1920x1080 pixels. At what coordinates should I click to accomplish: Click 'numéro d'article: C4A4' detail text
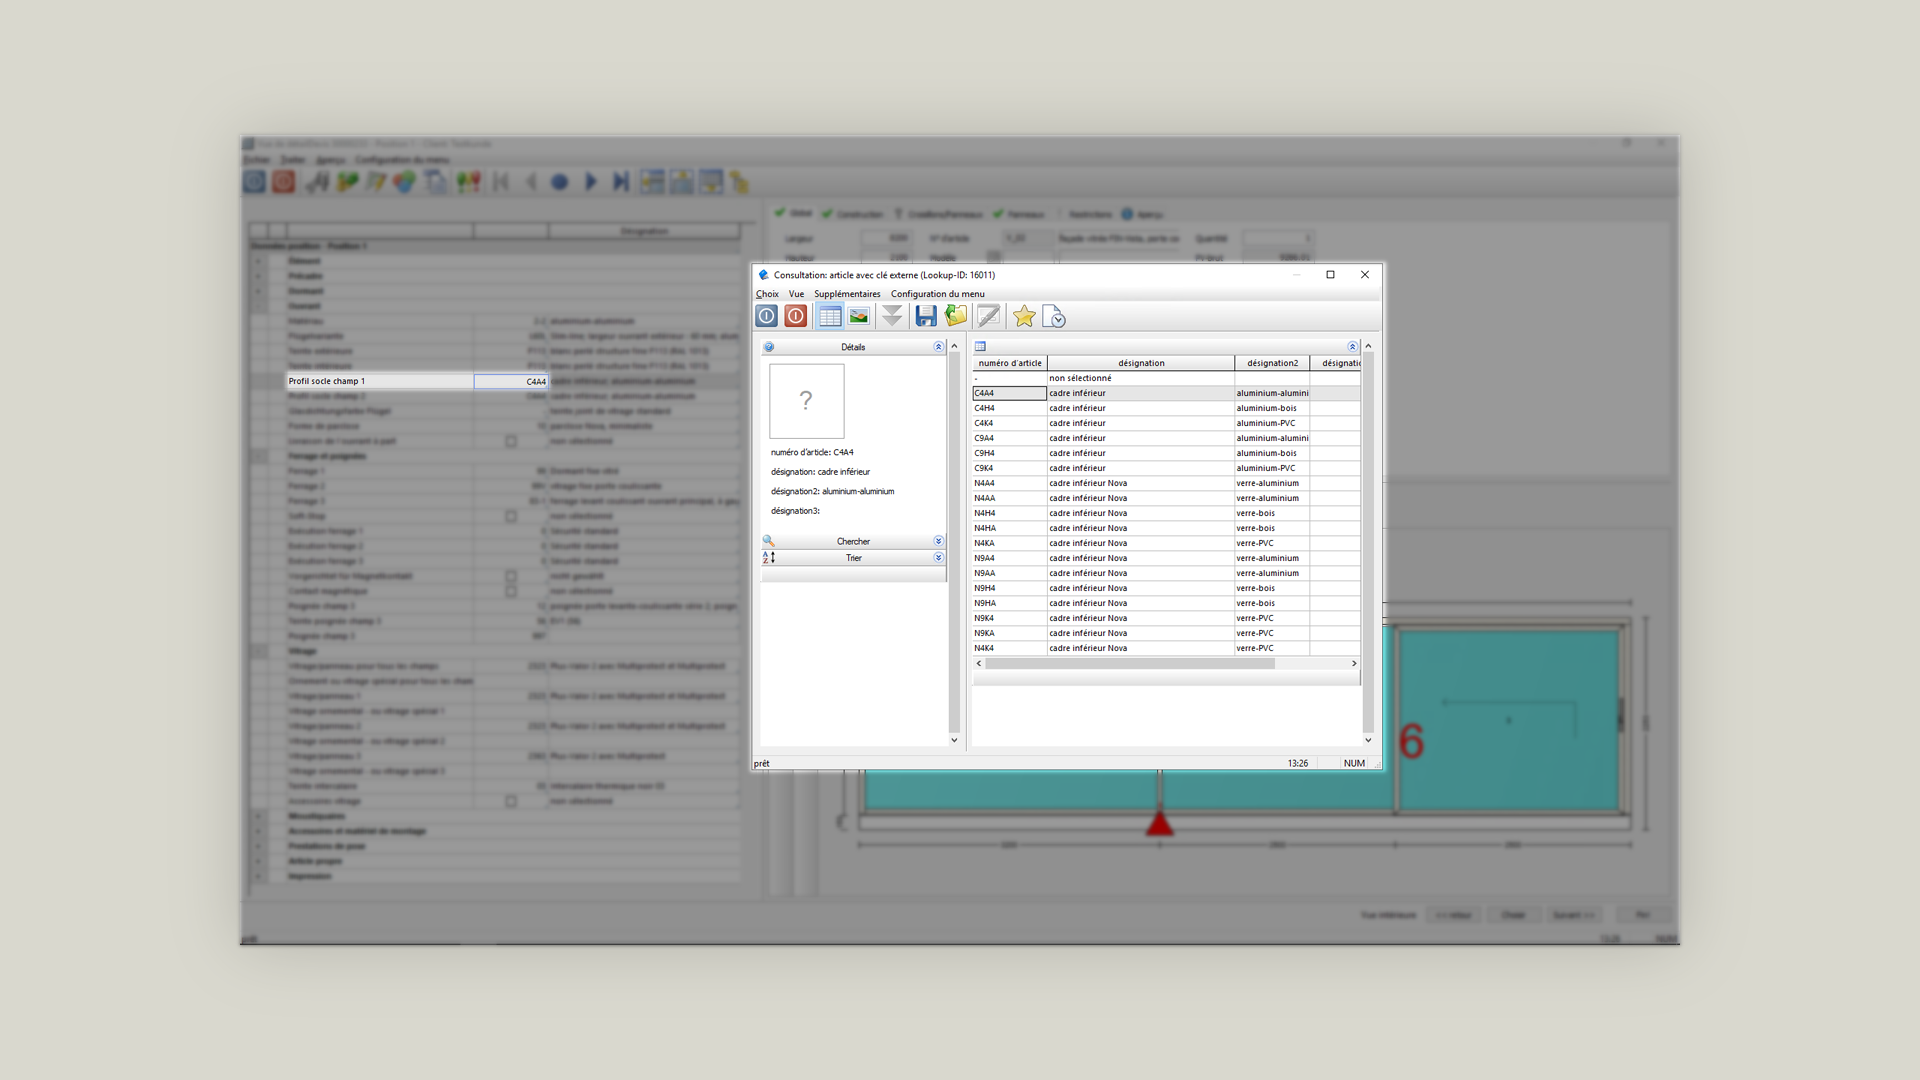point(812,452)
